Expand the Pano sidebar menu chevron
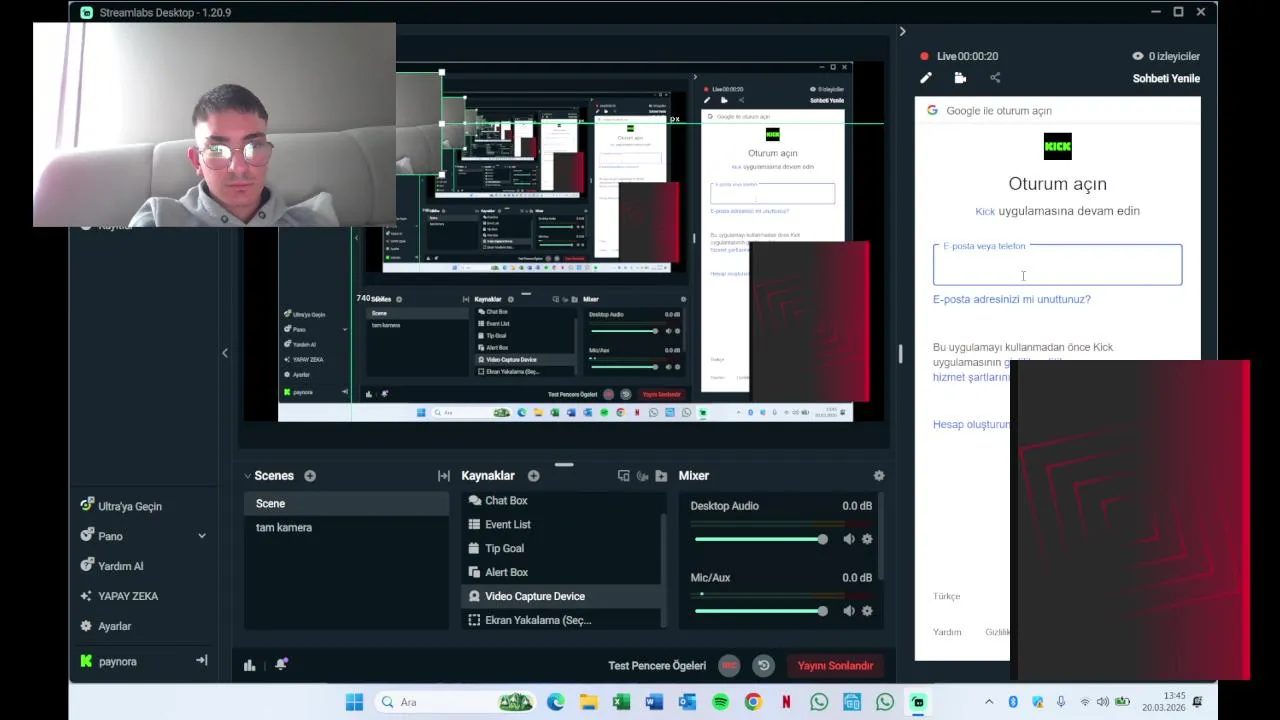 point(202,536)
